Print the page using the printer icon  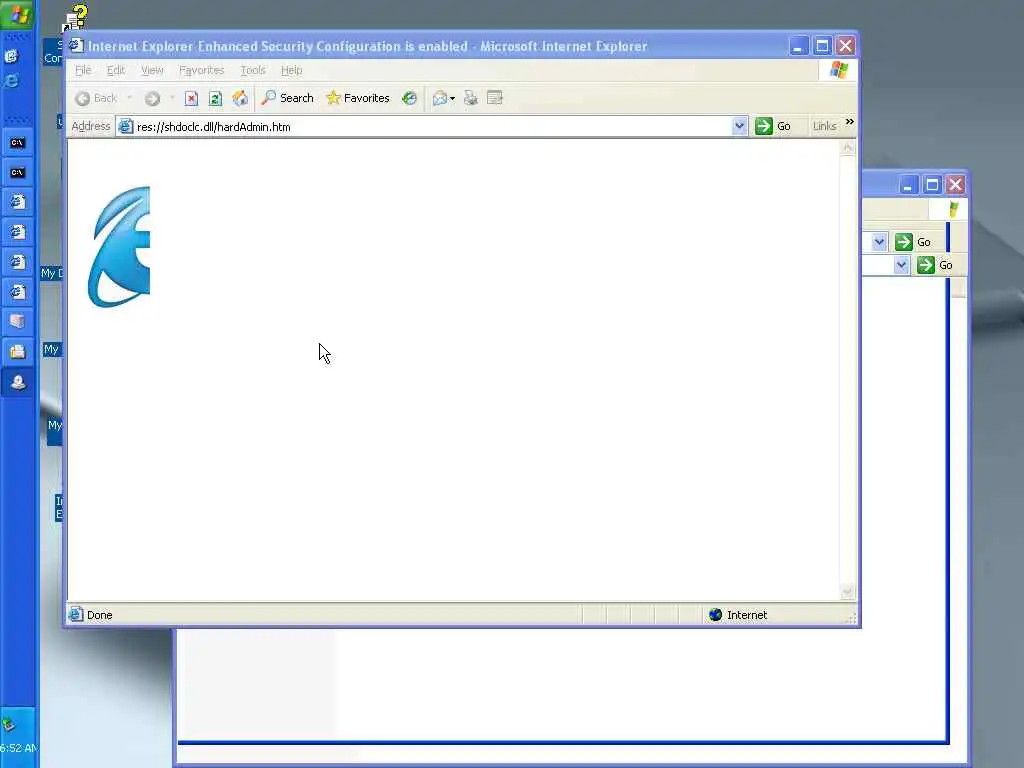point(470,98)
